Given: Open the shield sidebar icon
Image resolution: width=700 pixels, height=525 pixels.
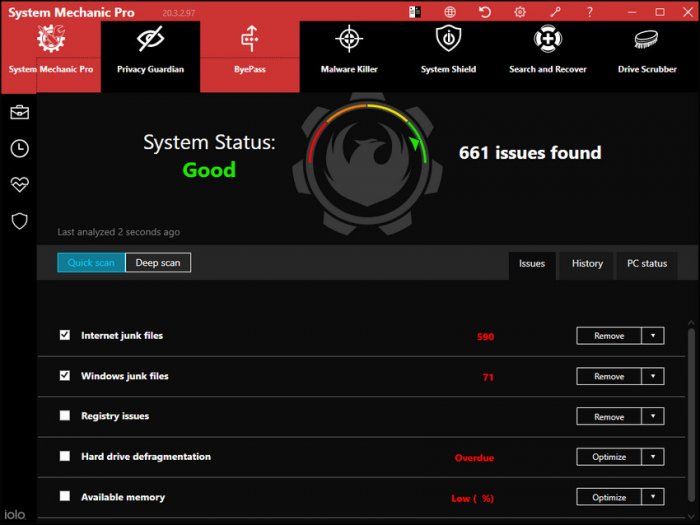Looking at the screenshot, I should click(x=20, y=221).
